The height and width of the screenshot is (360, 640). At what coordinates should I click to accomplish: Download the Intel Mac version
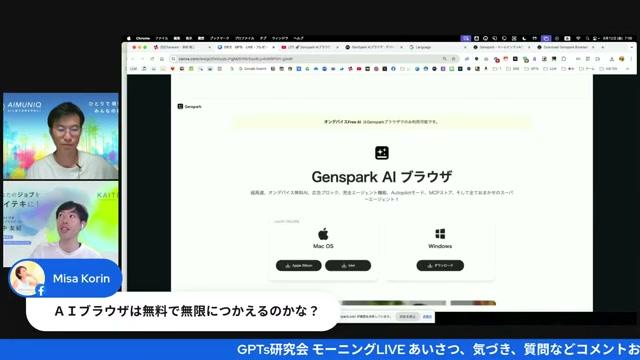[348, 266]
